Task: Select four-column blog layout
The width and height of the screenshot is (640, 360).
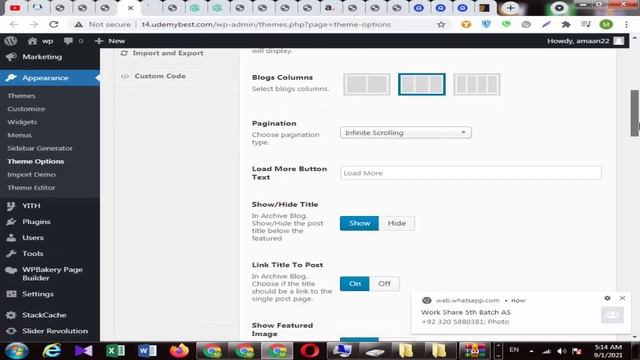Action: coord(477,84)
